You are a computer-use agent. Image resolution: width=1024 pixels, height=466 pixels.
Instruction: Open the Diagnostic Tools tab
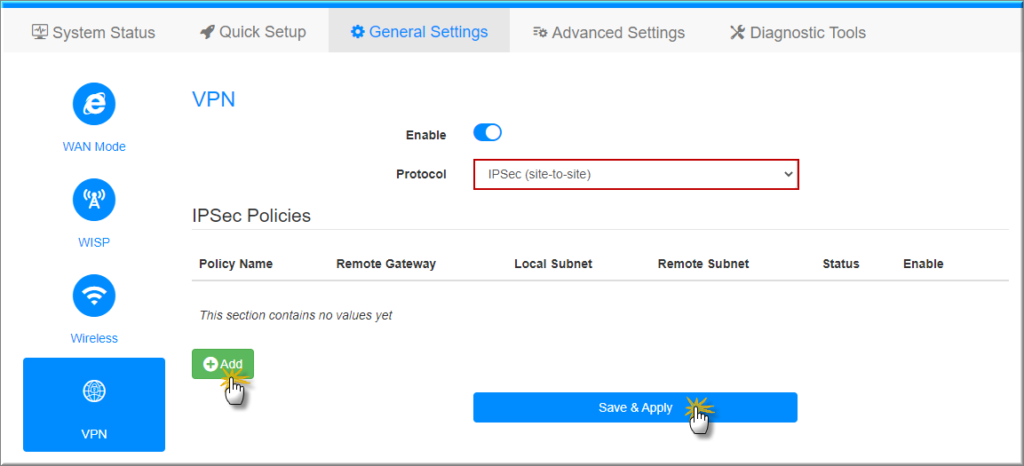(798, 32)
